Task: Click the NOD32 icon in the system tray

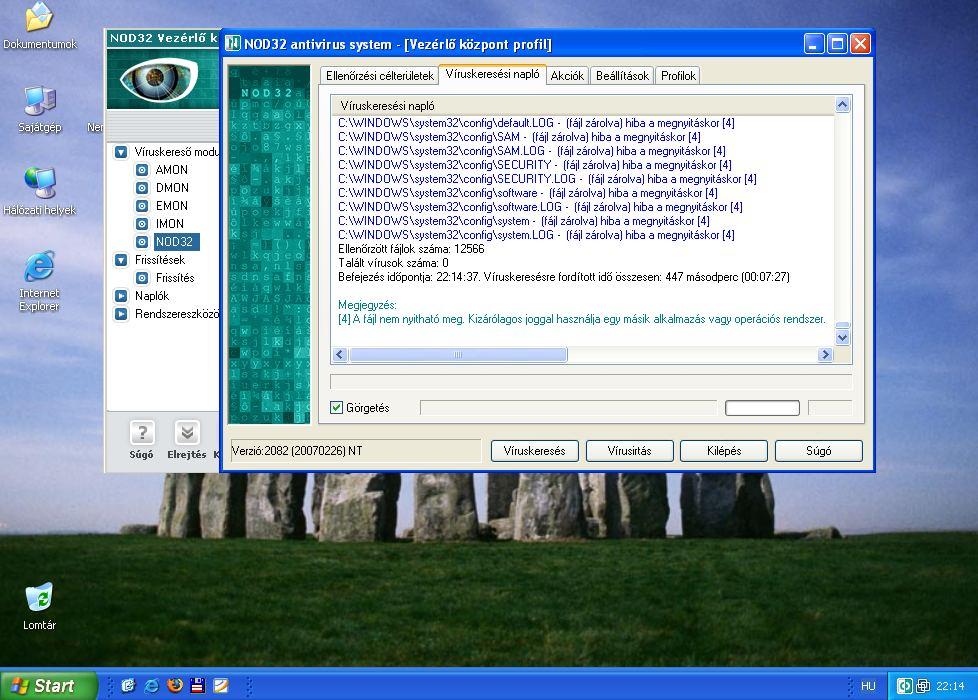Action: click(x=904, y=686)
